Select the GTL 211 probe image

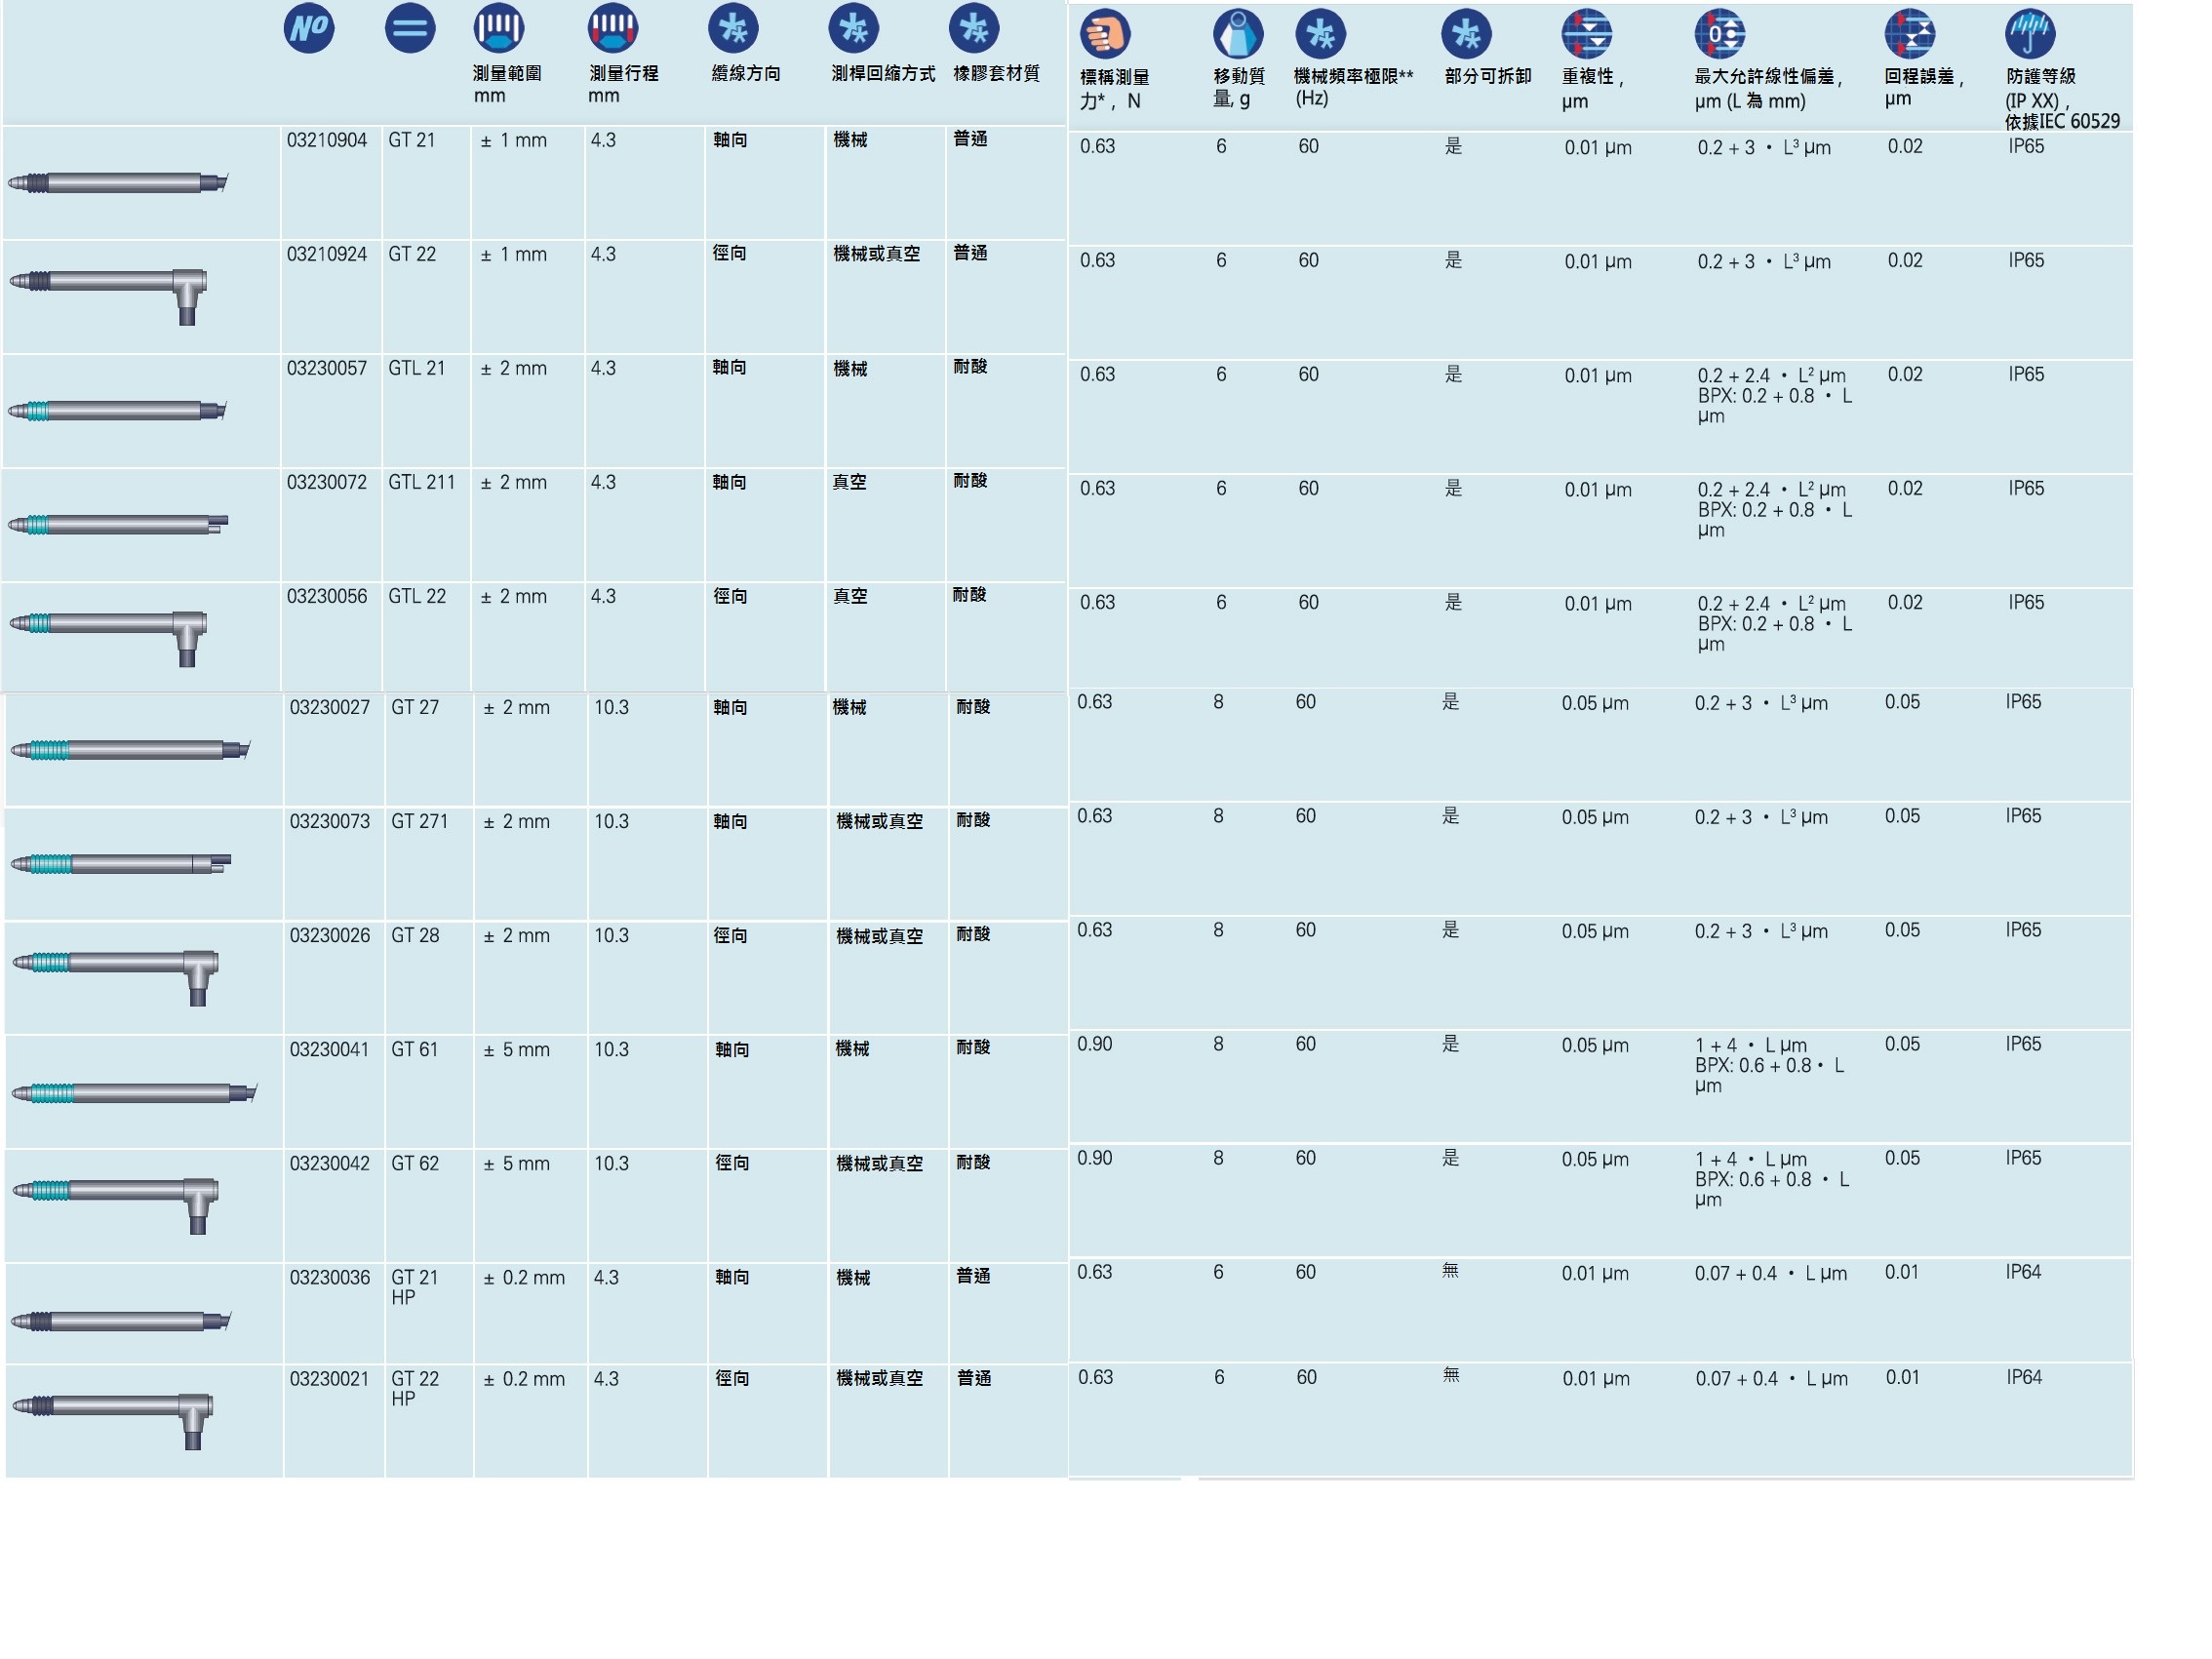tap(118, 525)
